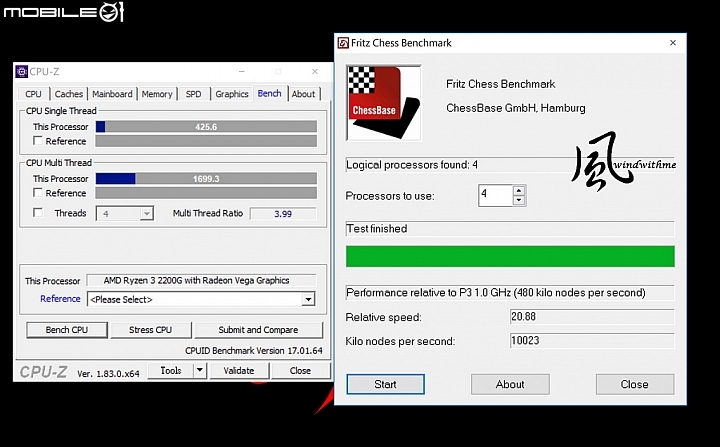Close CPU-Z with the bottom Close button
The height and width of the screenshot is (447, 720).
300,370
